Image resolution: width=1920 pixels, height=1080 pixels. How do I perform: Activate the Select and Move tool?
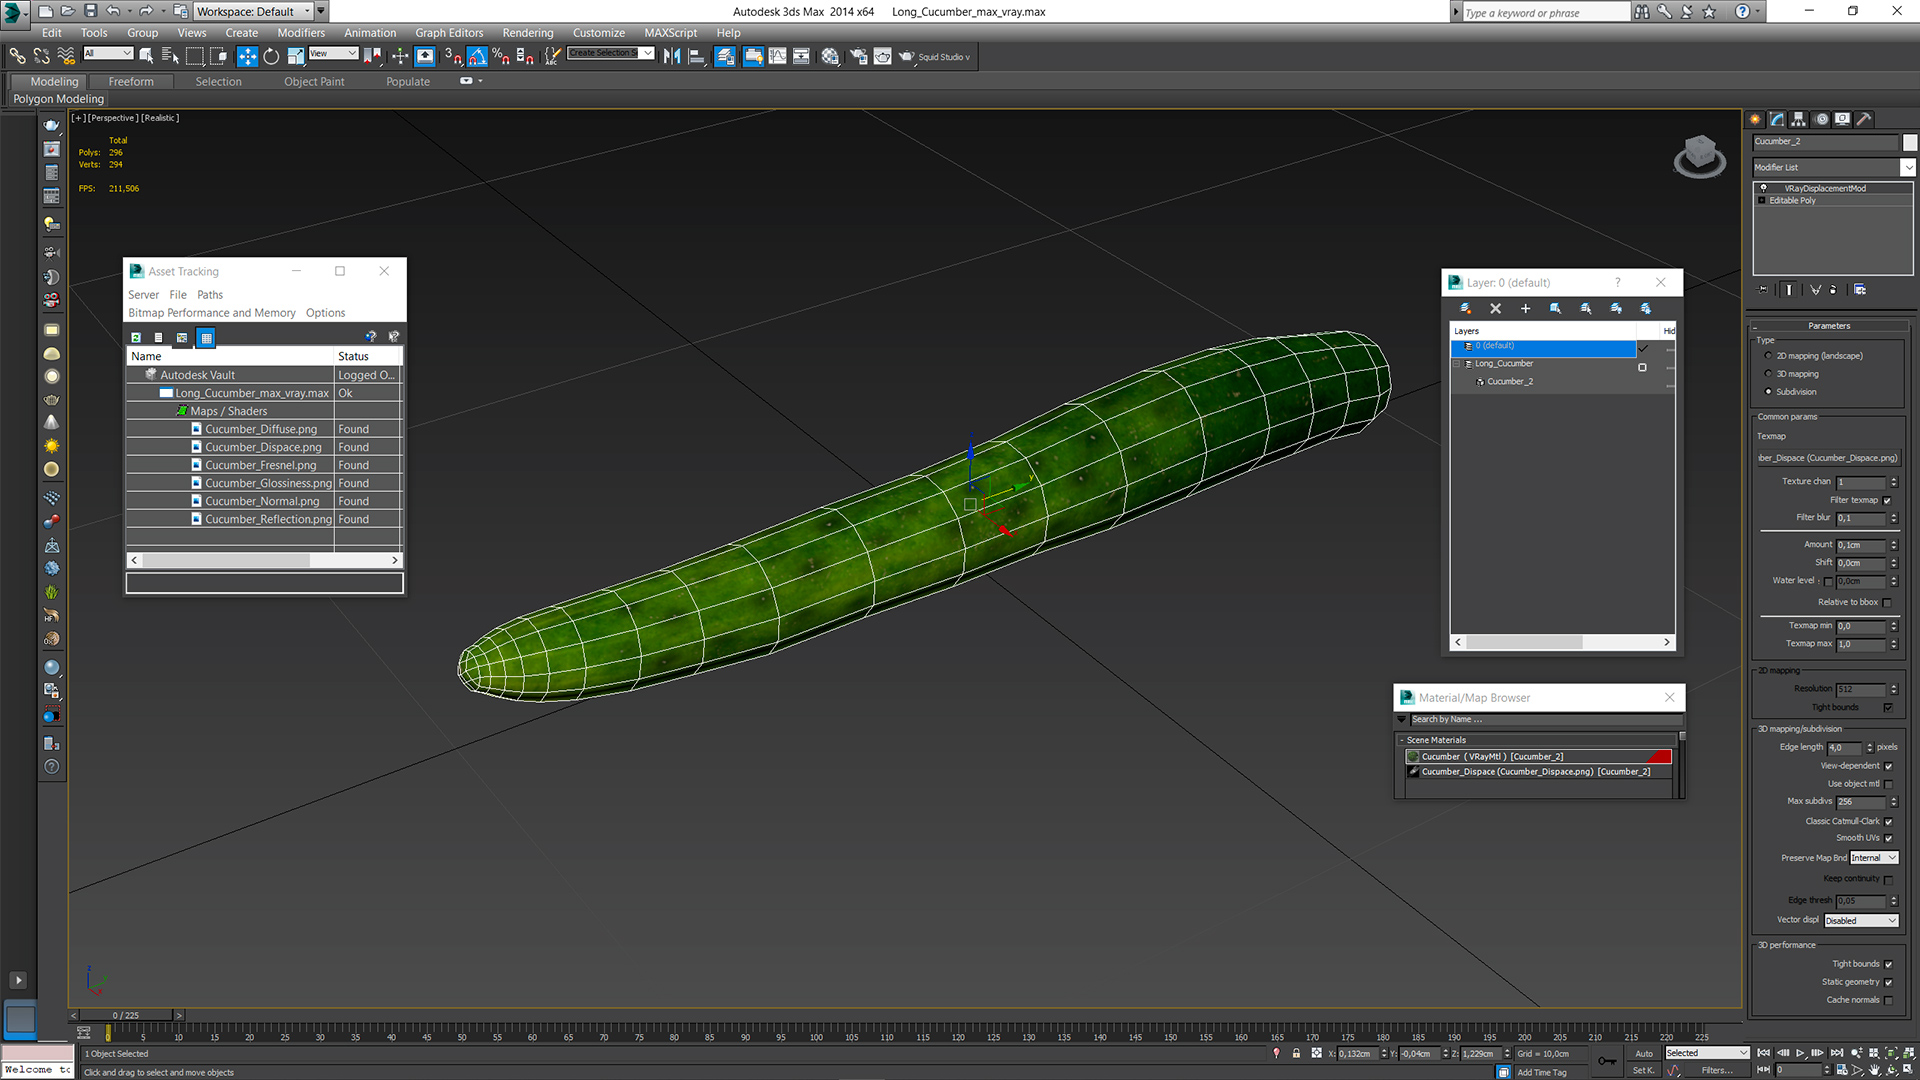point(247,57)
